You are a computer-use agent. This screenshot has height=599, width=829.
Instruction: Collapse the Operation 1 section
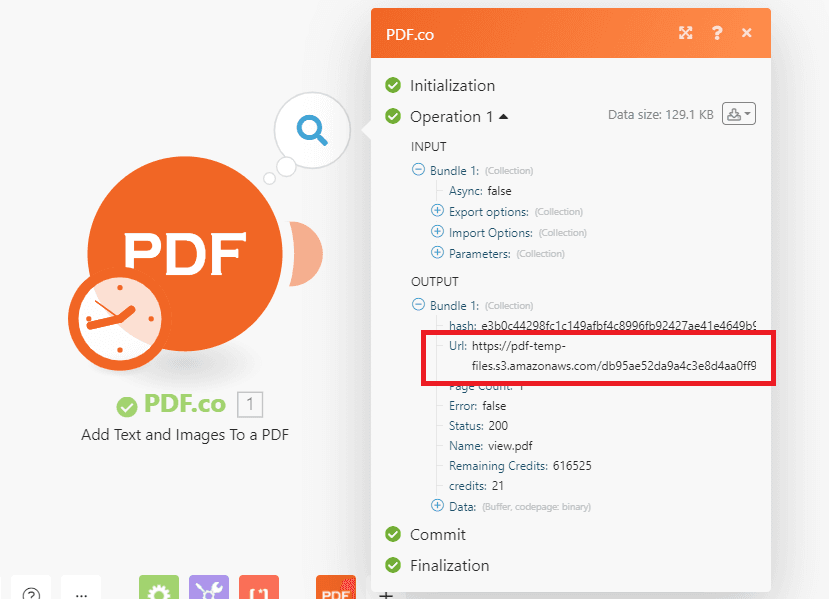point(504,117)
